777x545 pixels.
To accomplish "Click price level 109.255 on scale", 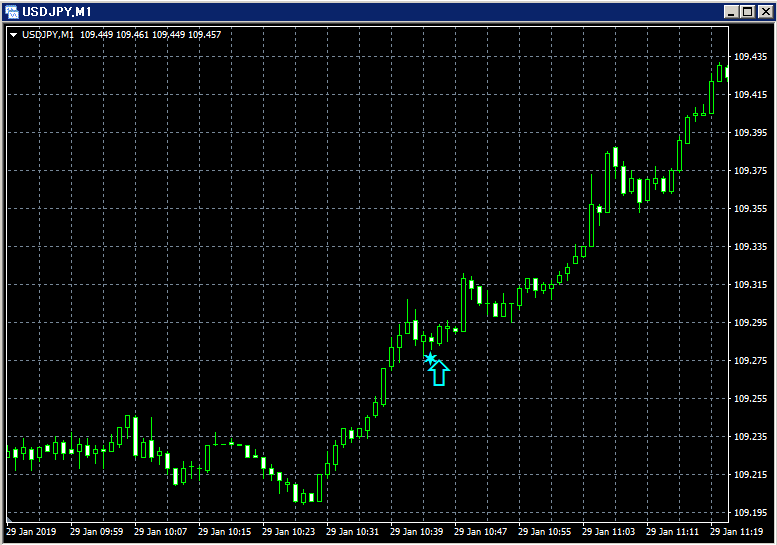I will pos(750,398).
